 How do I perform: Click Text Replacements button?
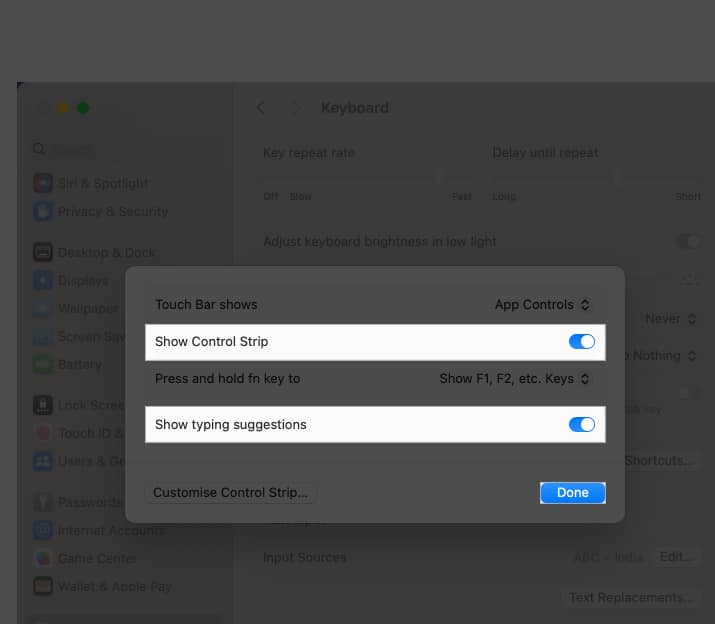coord(630,598)
